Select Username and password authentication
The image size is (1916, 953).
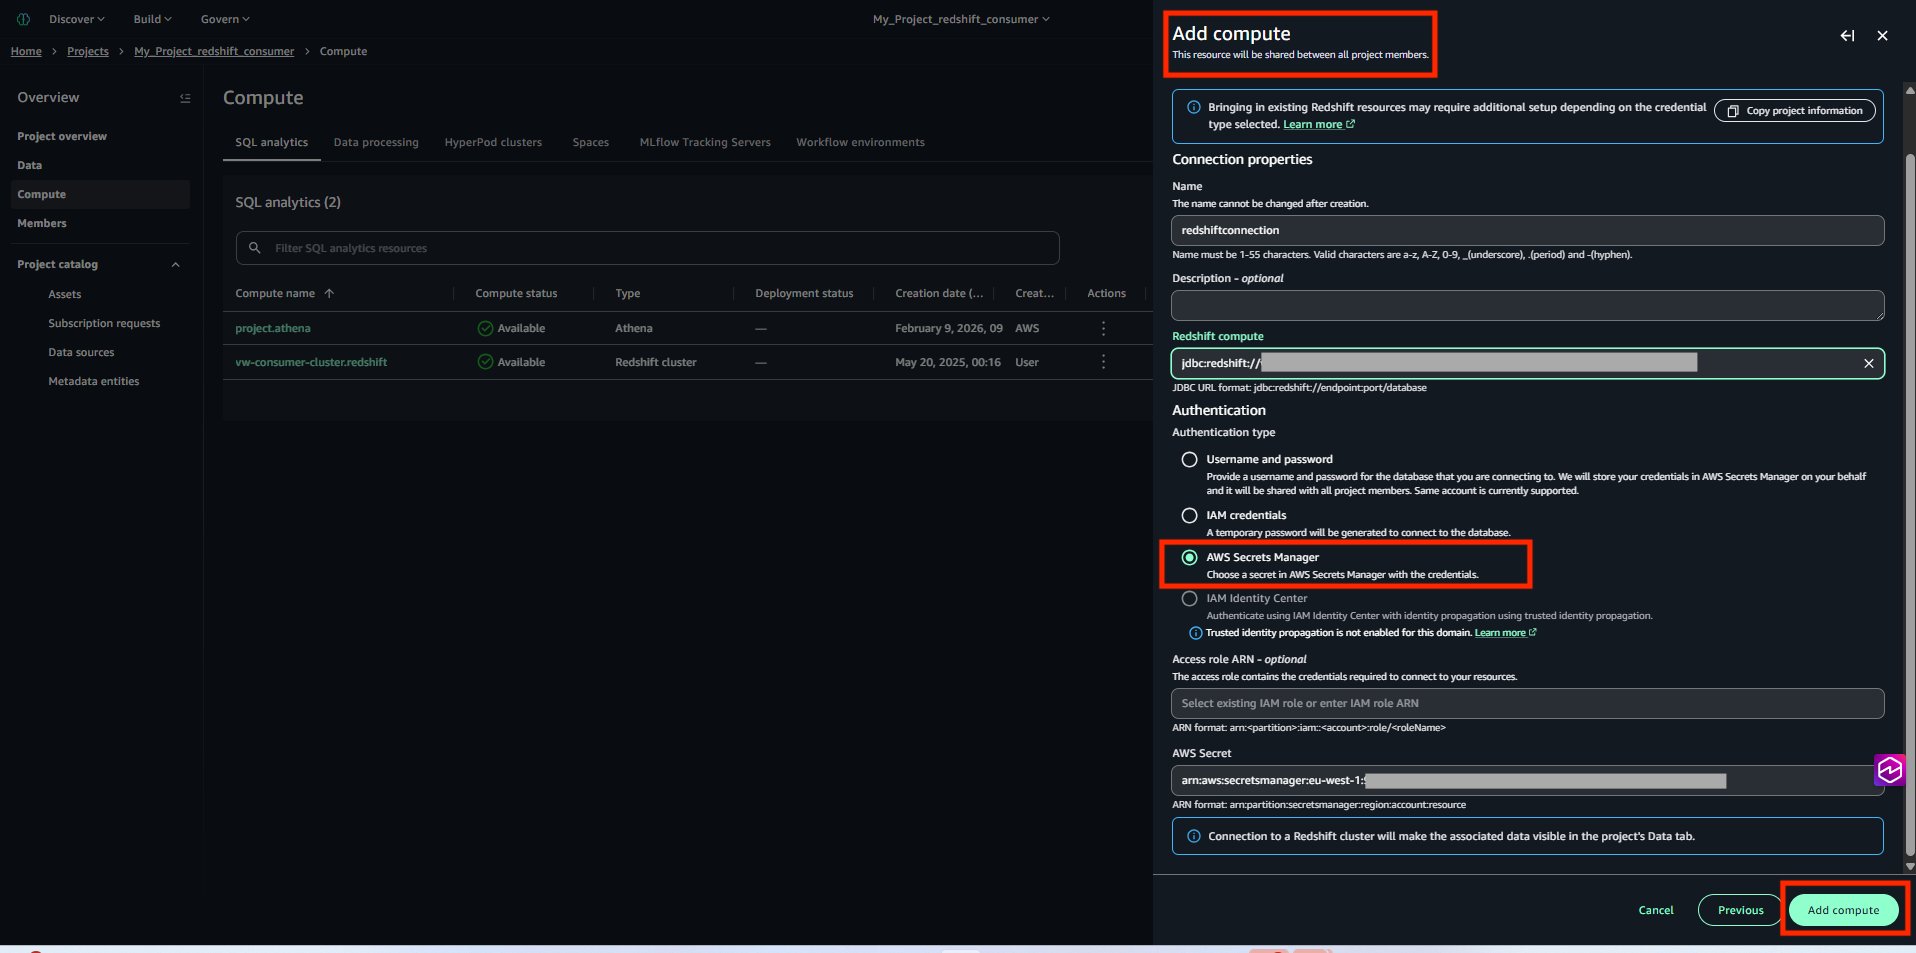point(1189,460)
